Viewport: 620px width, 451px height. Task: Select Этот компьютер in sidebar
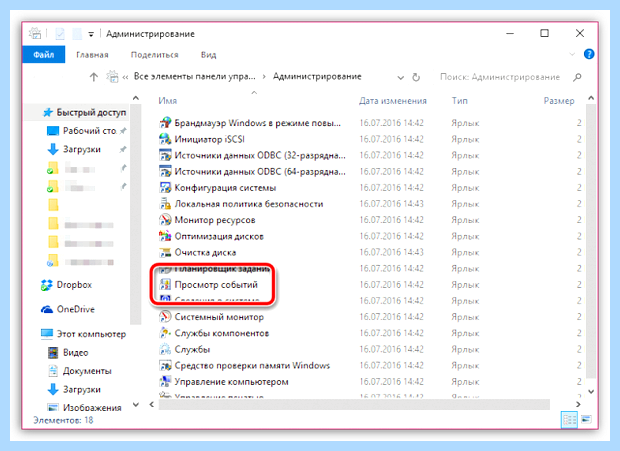tap(83, 334)
